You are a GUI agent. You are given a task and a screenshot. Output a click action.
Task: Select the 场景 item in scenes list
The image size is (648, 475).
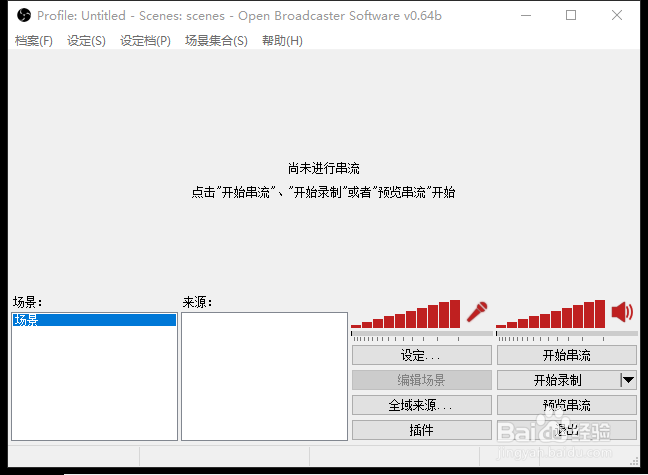pyautogui.click(x=94, y=320)
